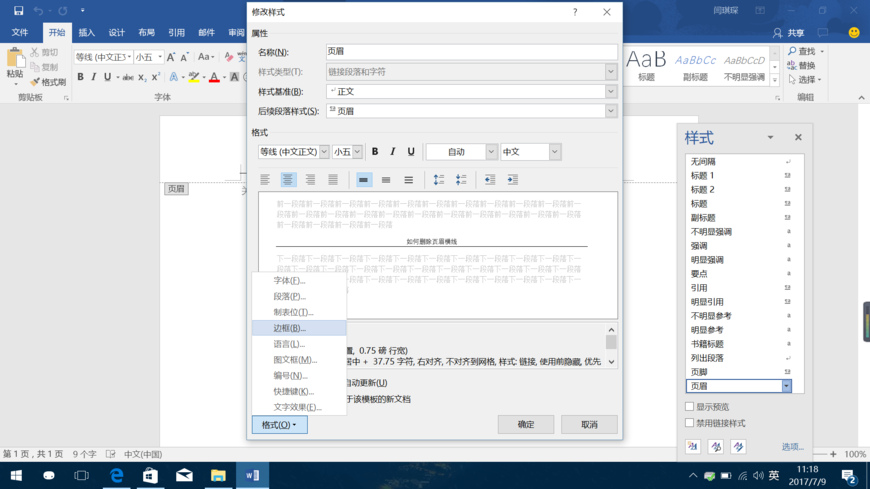The image size is (870, 489).
Task: Open the ribbon font size dropdown
Action: tap(160, 57)
